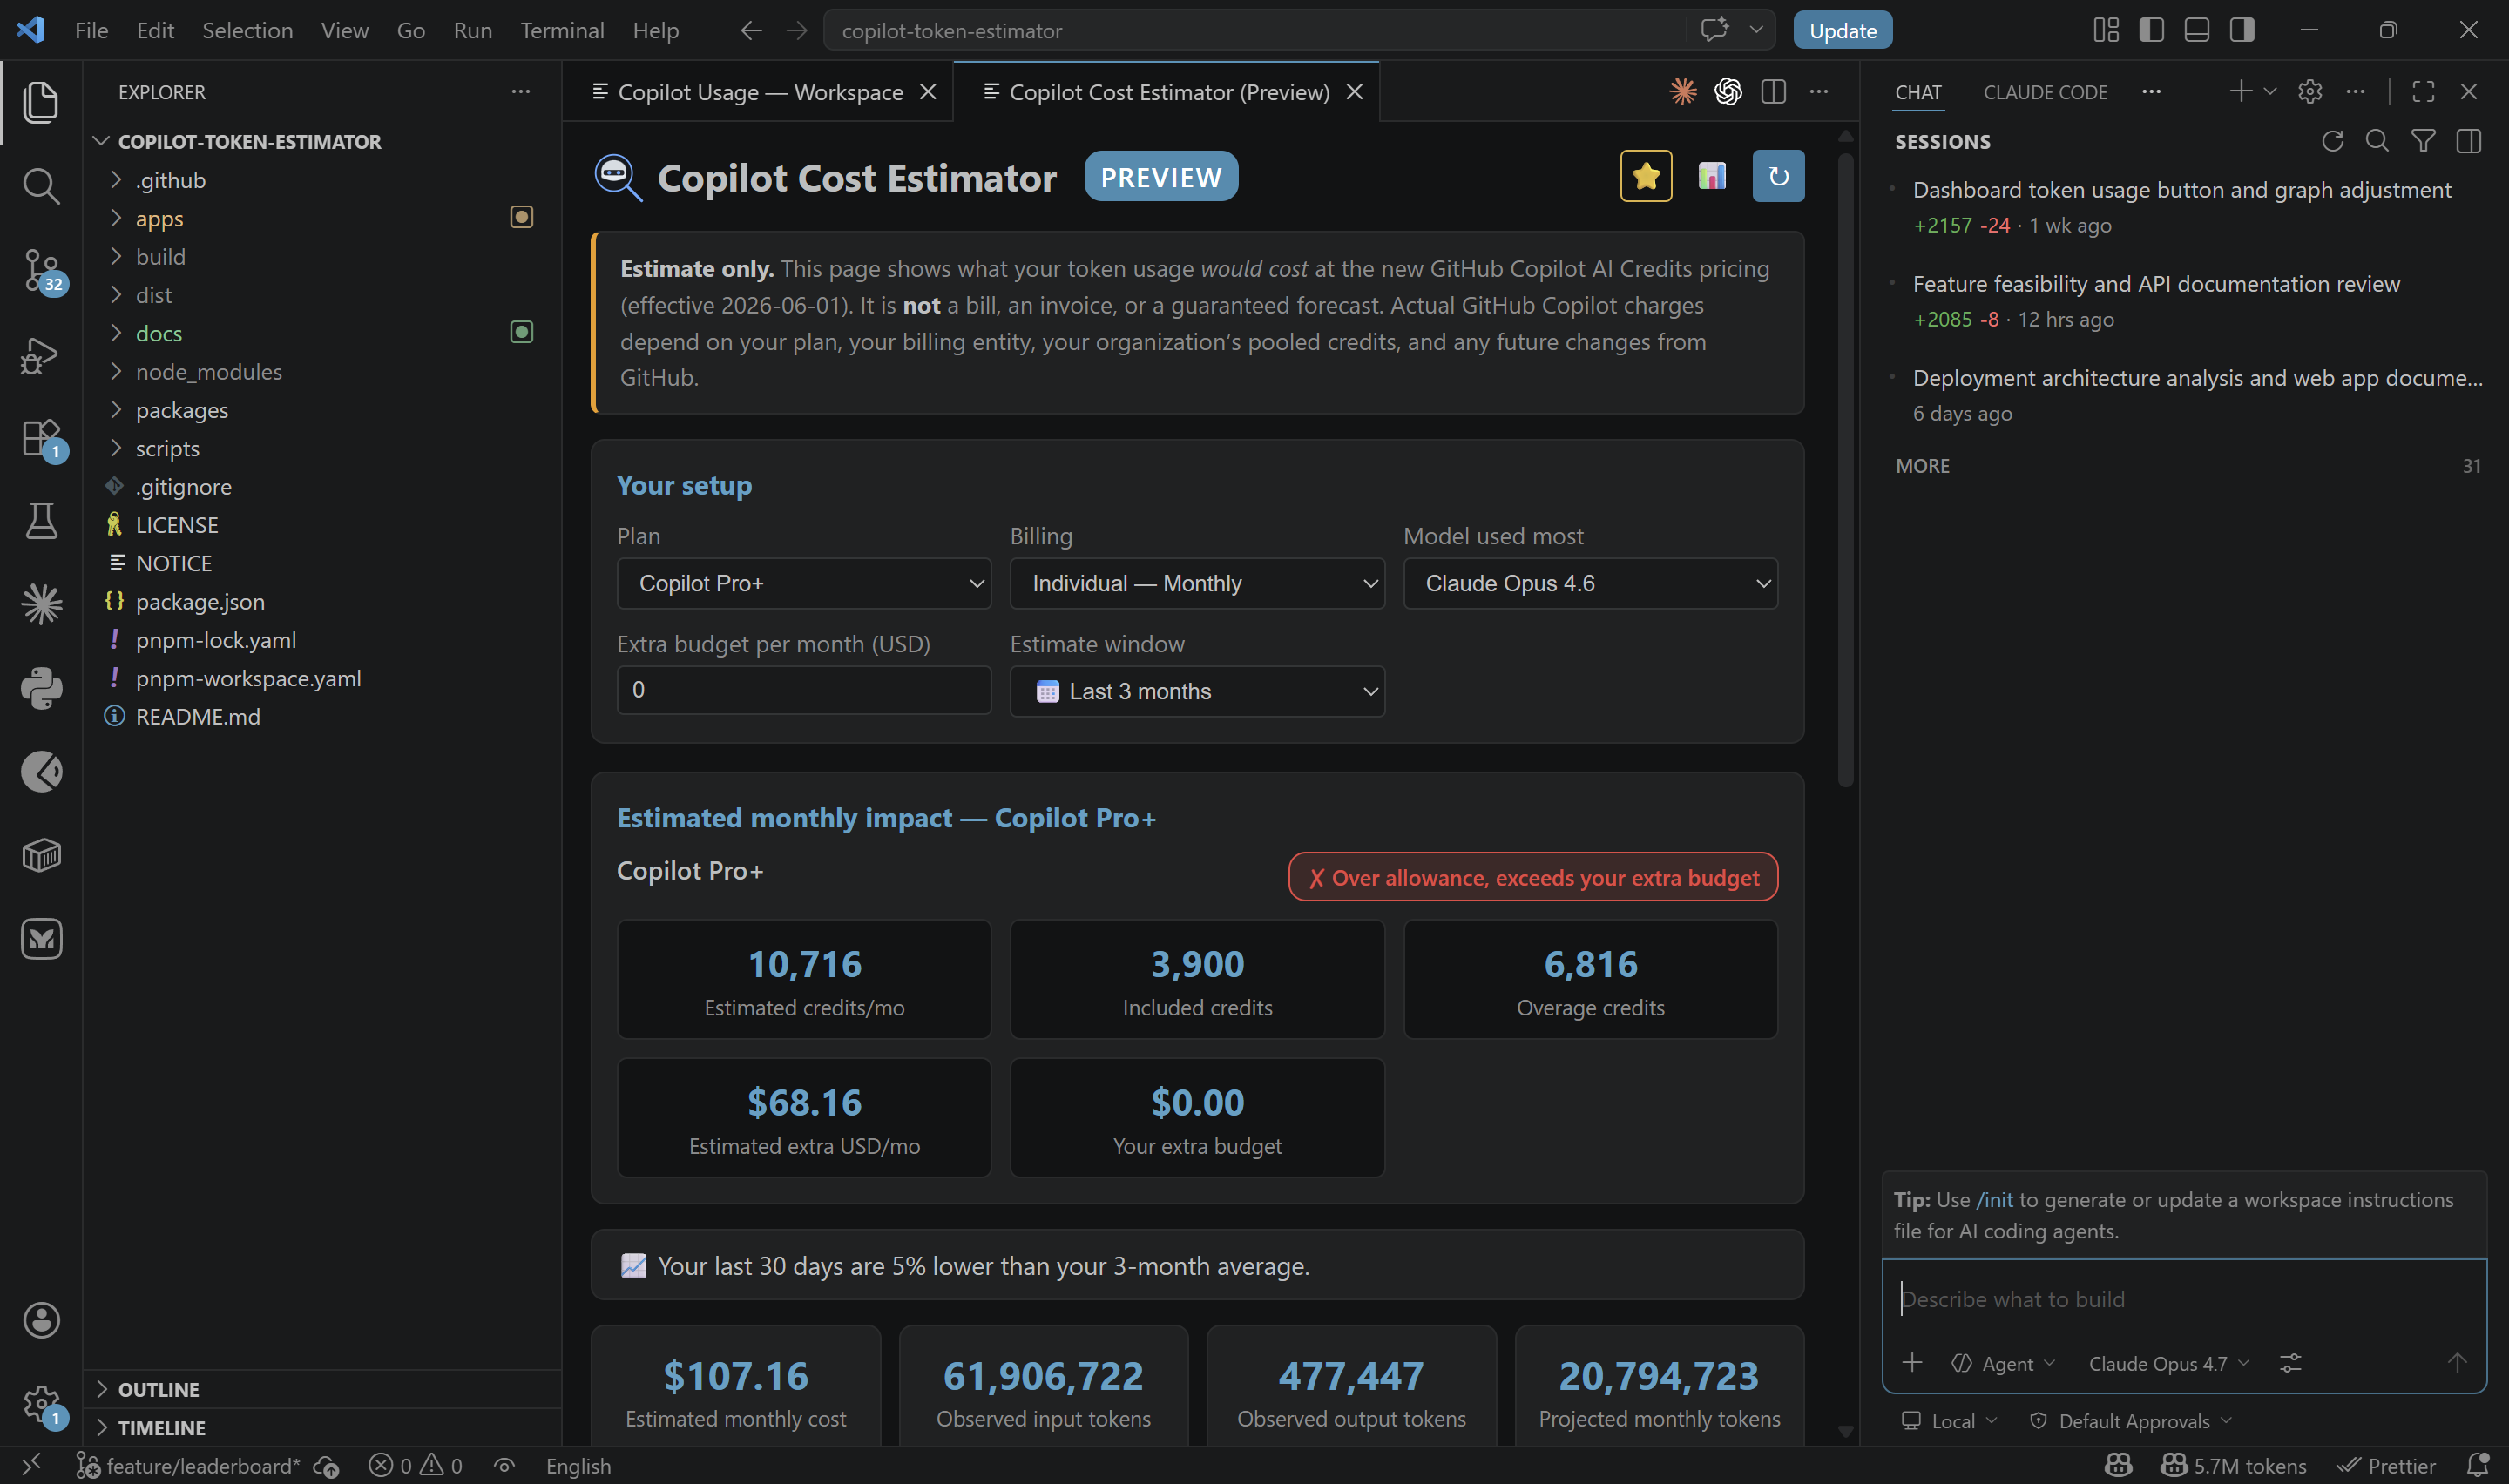
Task: Click the star favorite button in estimator
Action: coord(1646,176)
